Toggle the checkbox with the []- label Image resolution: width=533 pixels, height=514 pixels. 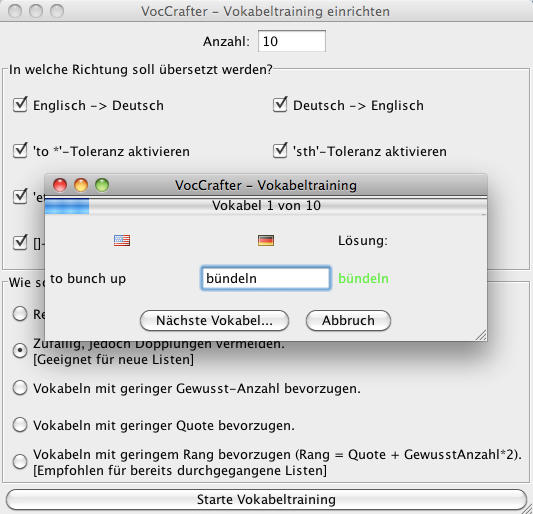click(x=20, y=242)
